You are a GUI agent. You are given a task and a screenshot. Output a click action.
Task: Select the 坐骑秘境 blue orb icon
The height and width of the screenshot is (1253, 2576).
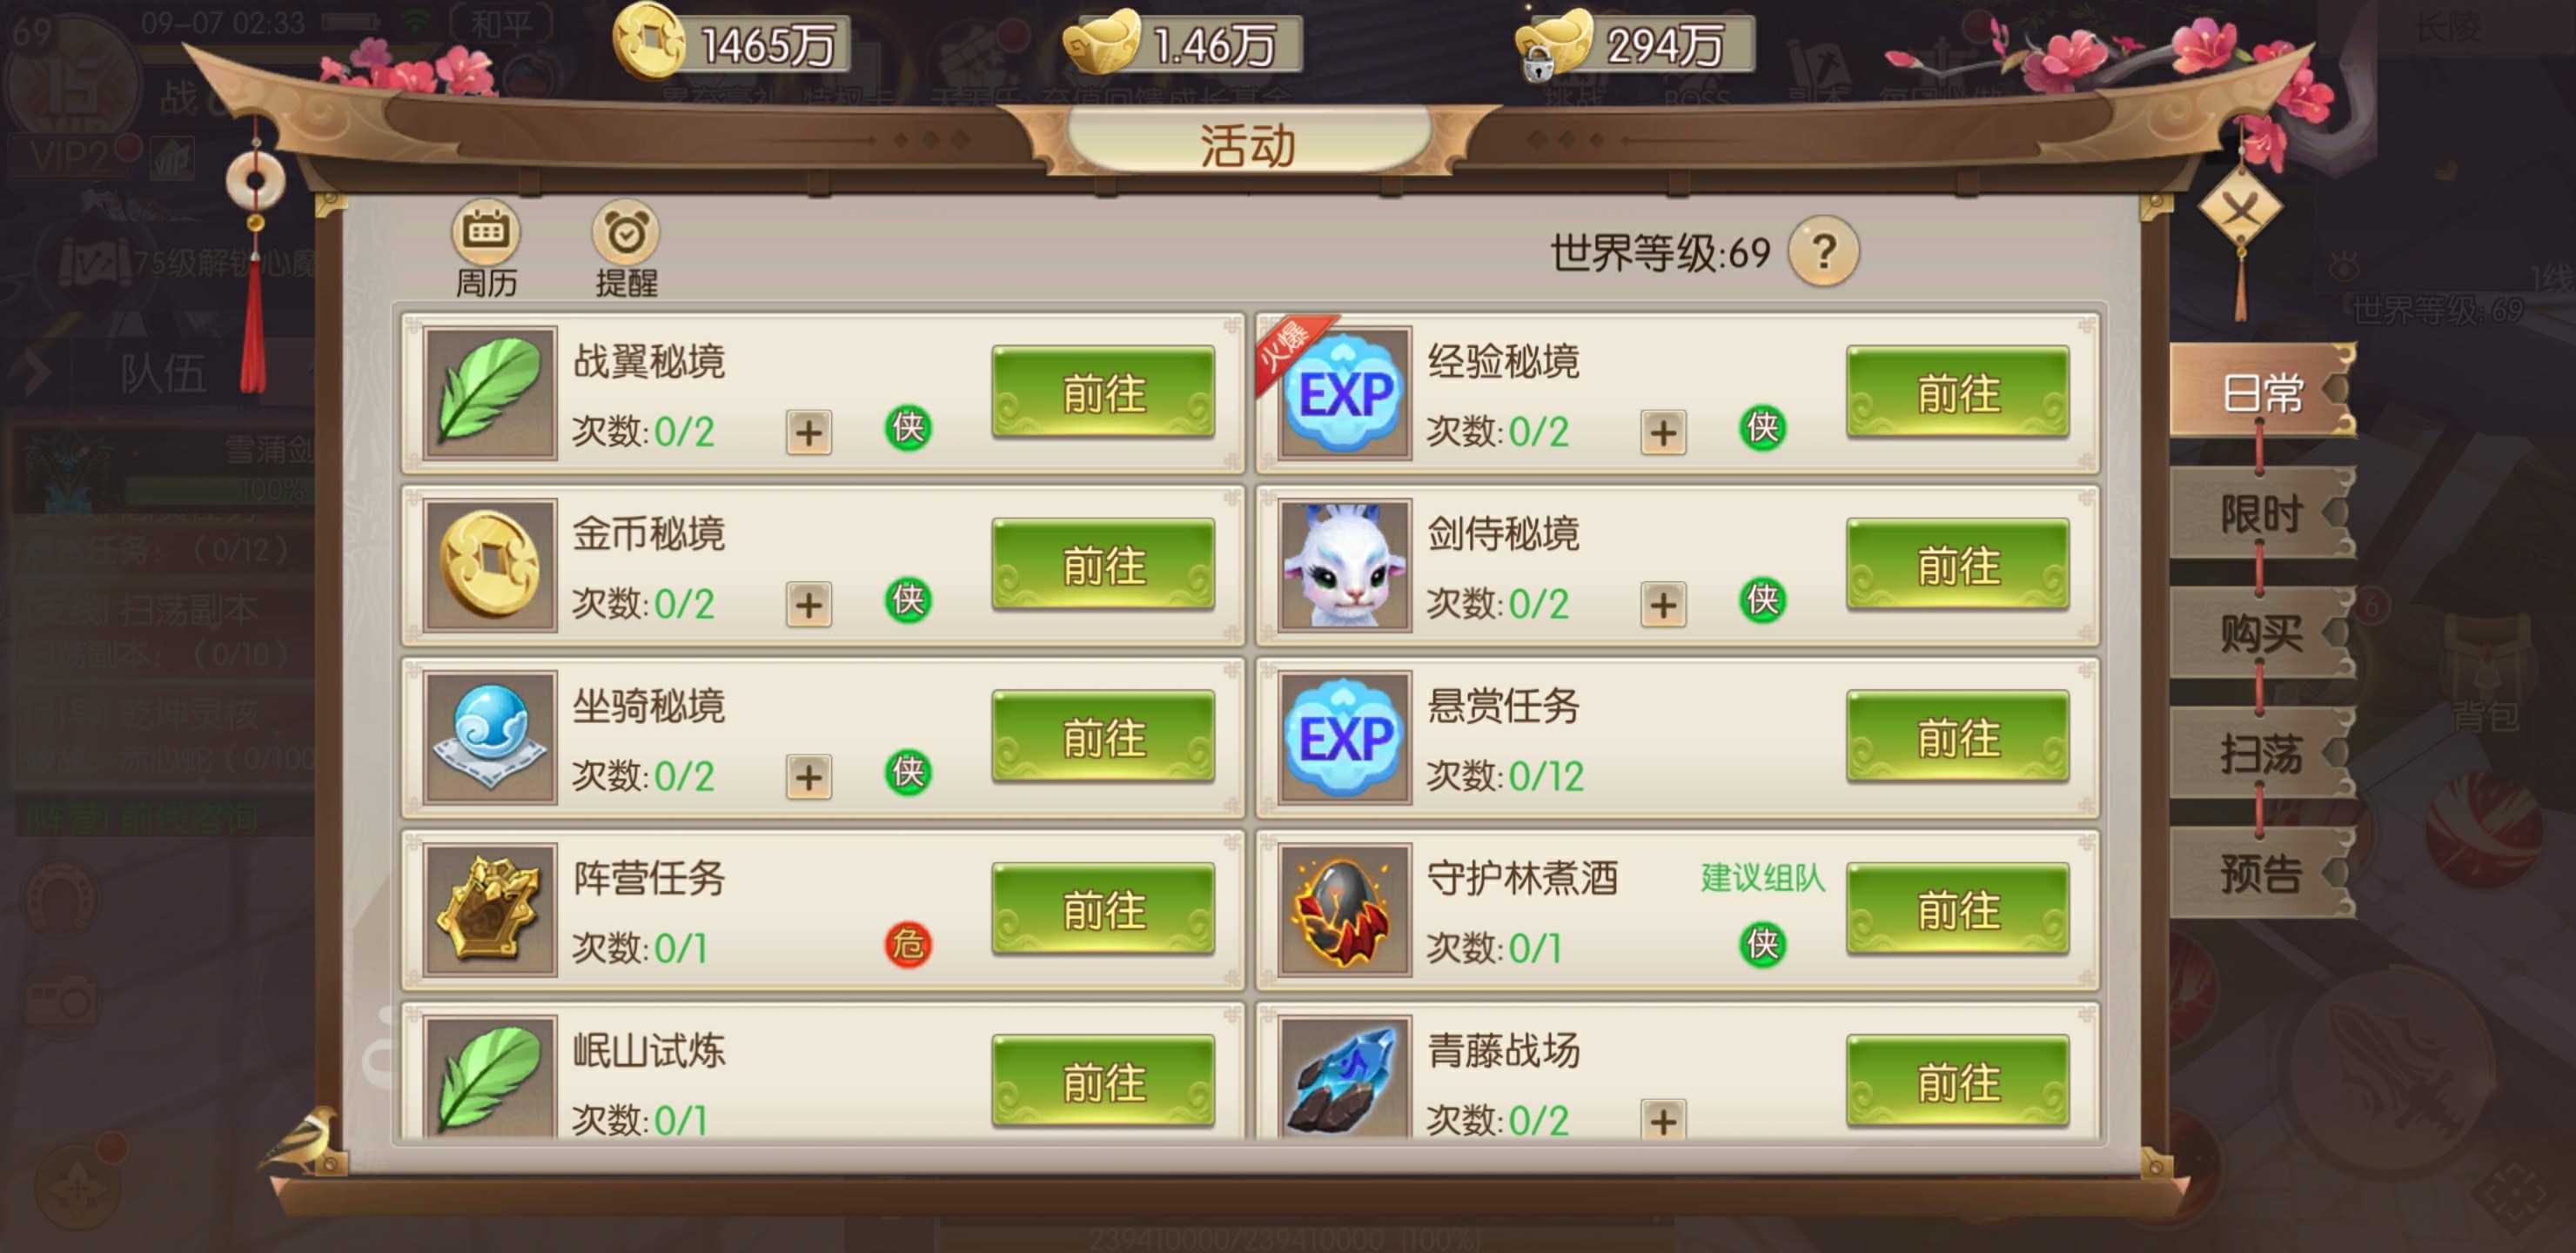[489, 737]
